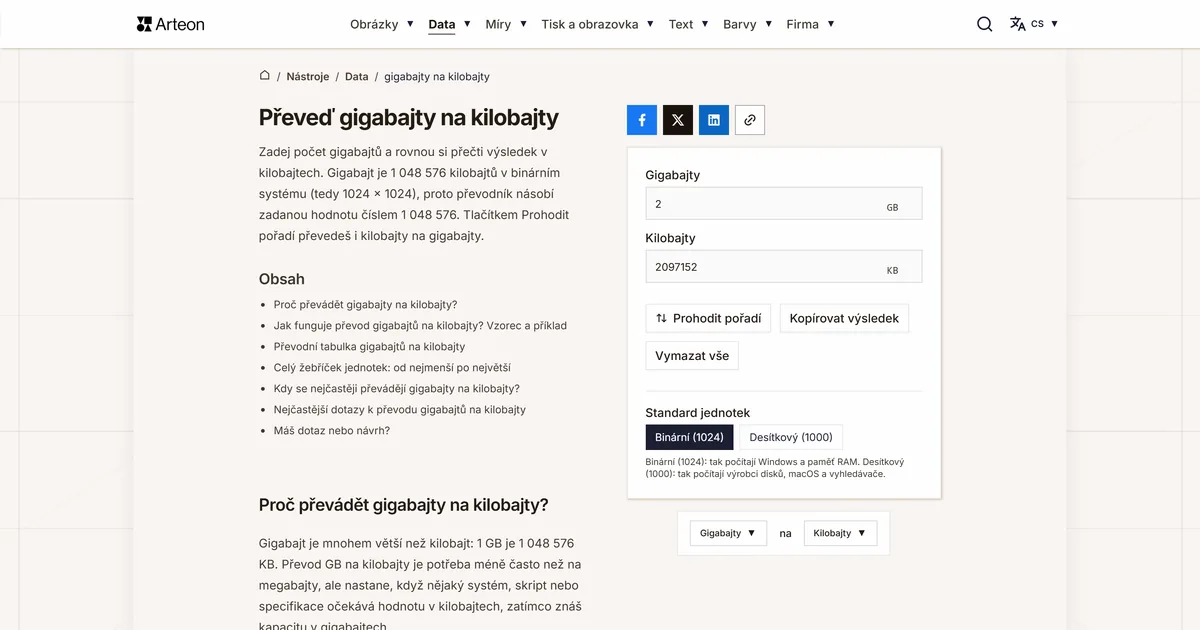The height and width of the screenshot is (630, 1200).
Task: Share page on Facebook
Action: [642, 120]
